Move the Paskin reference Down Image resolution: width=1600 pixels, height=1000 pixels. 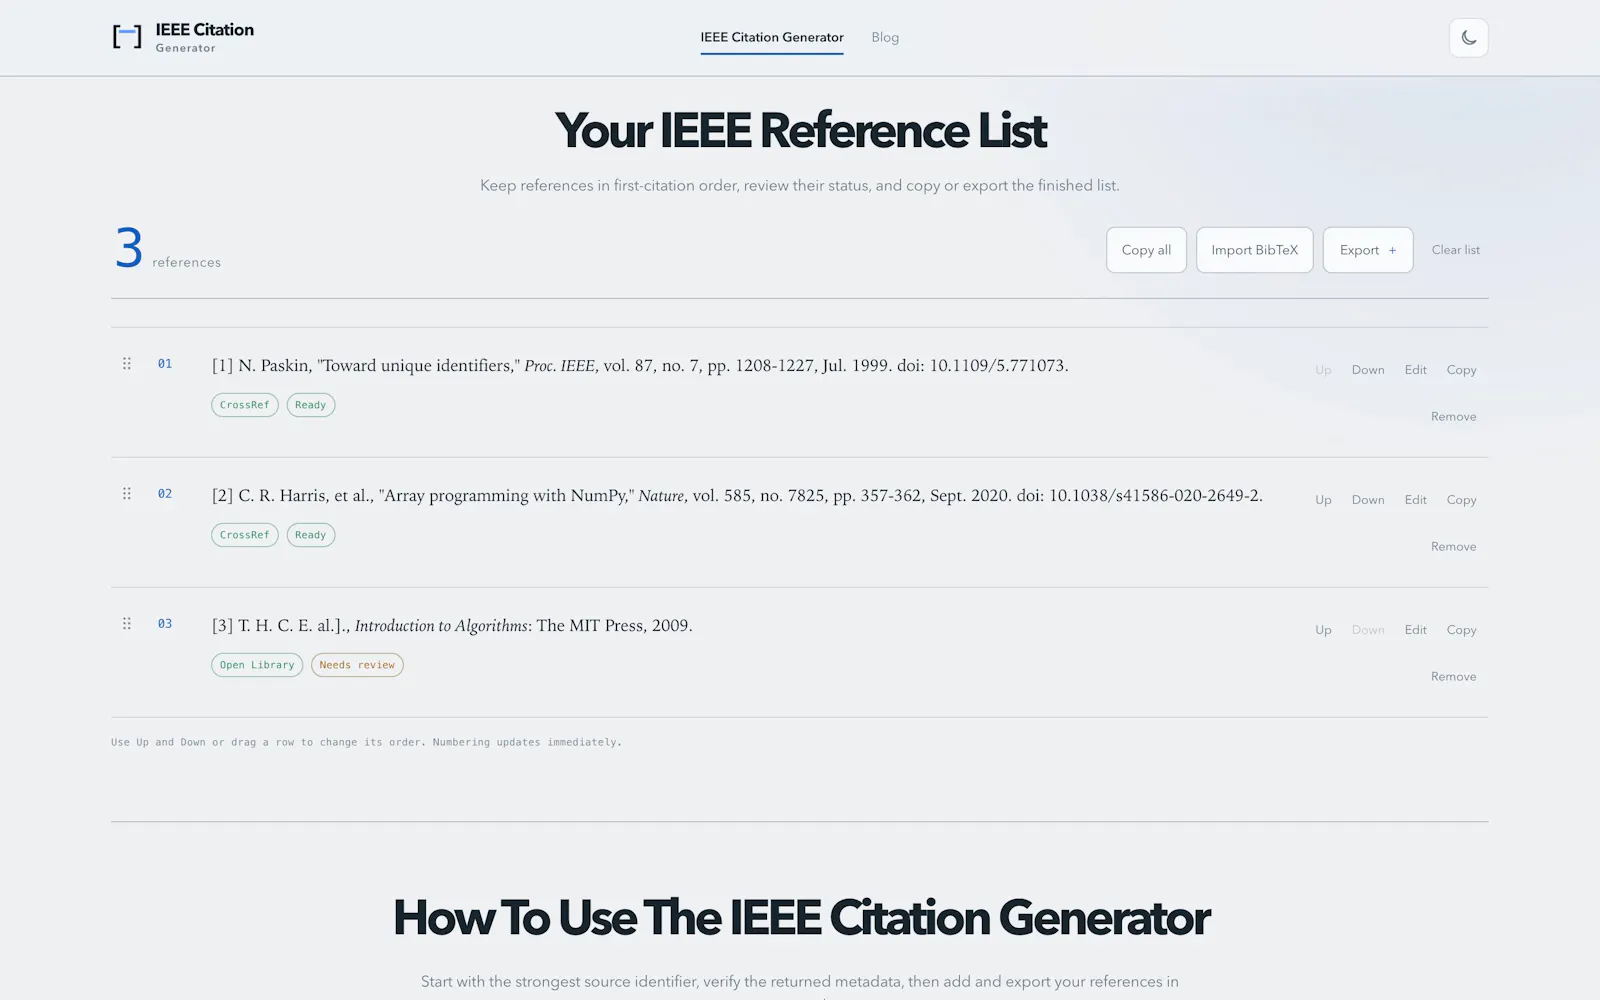point(1368,370)
